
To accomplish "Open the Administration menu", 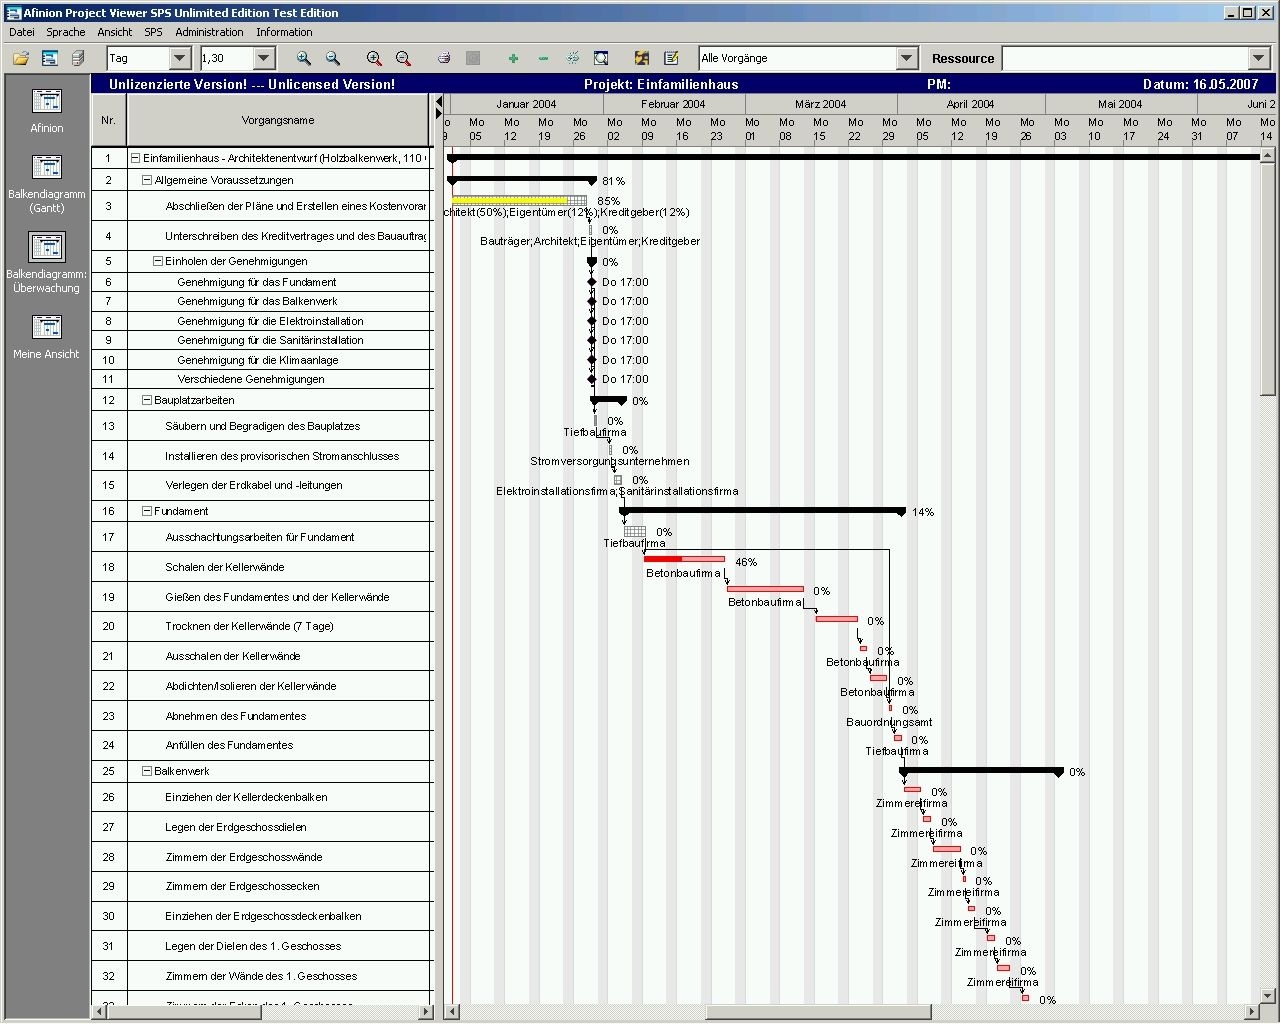I will [x=209, y=32].
